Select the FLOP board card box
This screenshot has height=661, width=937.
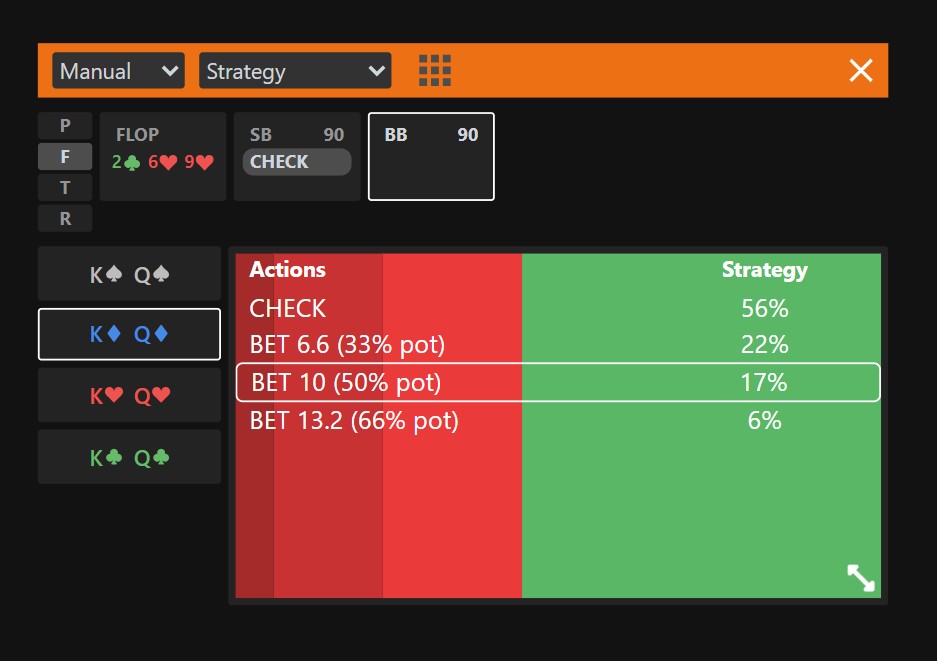[163, 156]
